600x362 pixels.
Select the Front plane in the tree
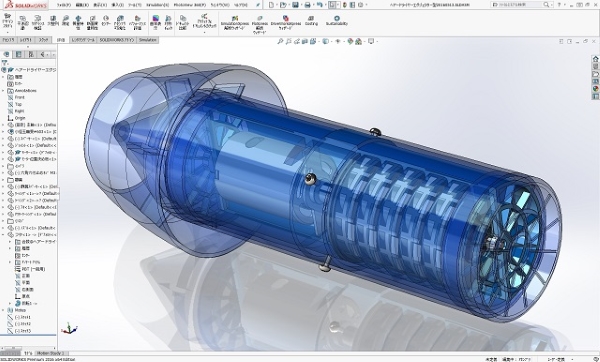tap(19, 98)
